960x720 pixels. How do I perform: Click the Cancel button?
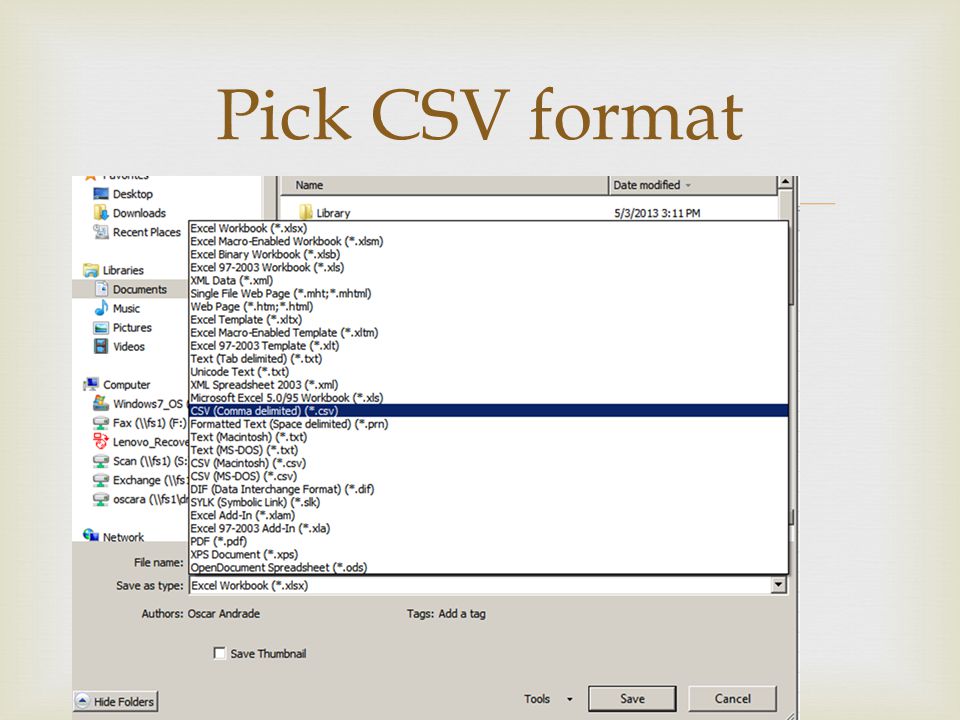(x=732, y=699)
